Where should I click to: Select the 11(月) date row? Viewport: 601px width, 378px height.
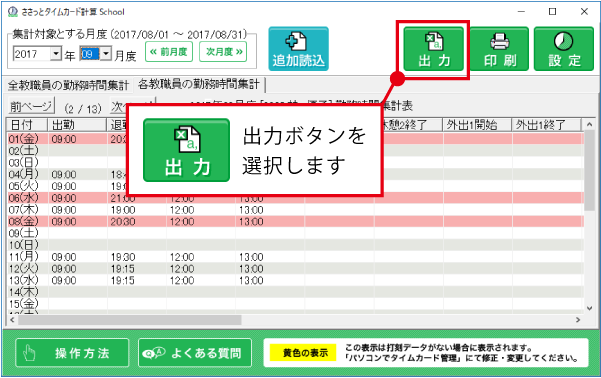pos(296,257)
